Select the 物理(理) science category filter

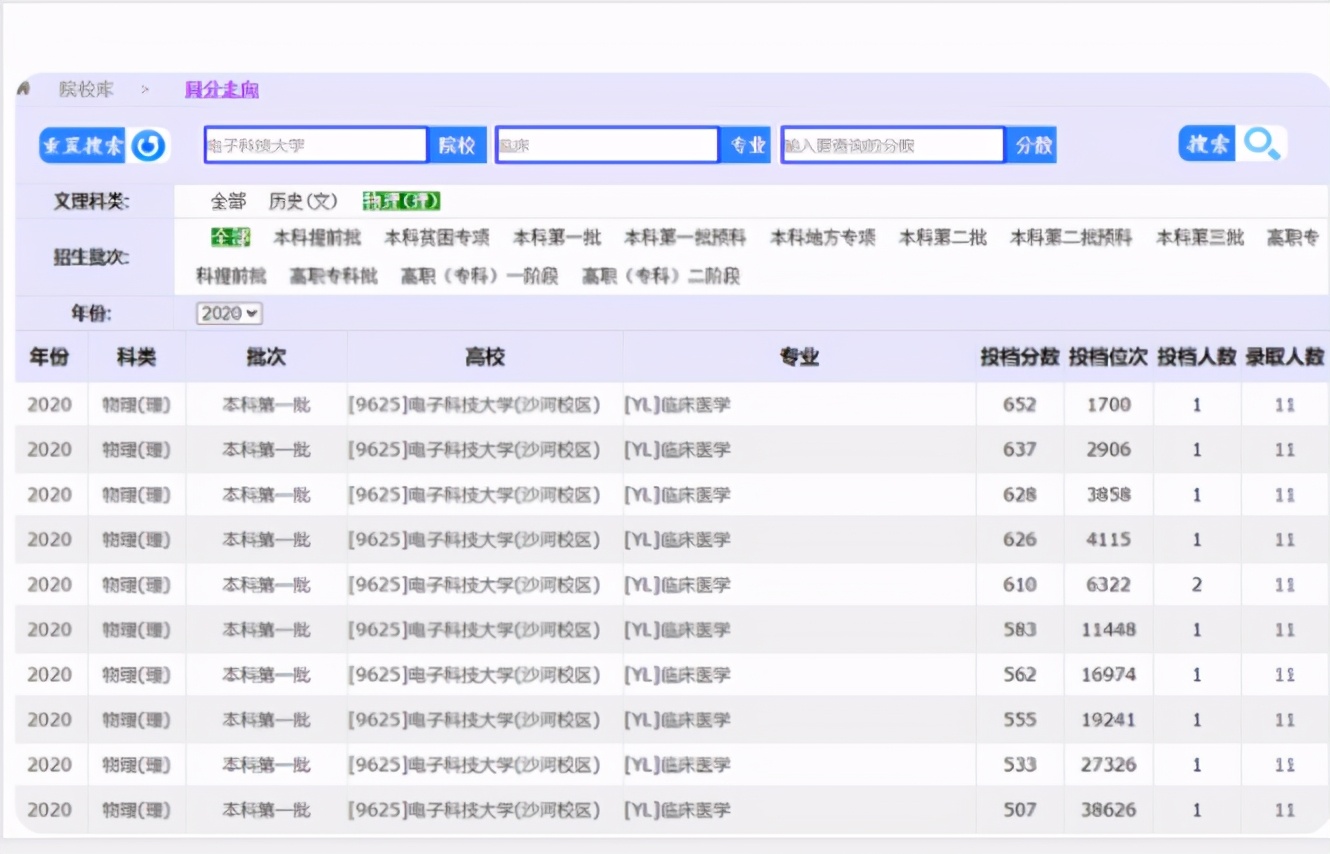coord(400,200)
